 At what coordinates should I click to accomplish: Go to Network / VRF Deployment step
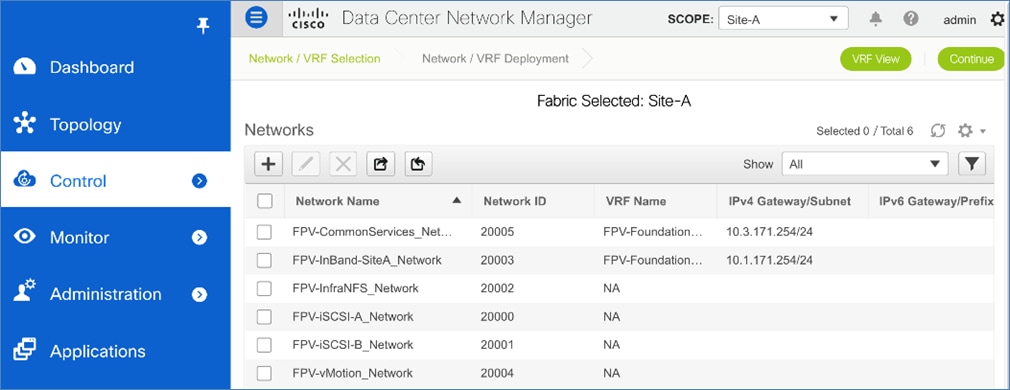495,59
